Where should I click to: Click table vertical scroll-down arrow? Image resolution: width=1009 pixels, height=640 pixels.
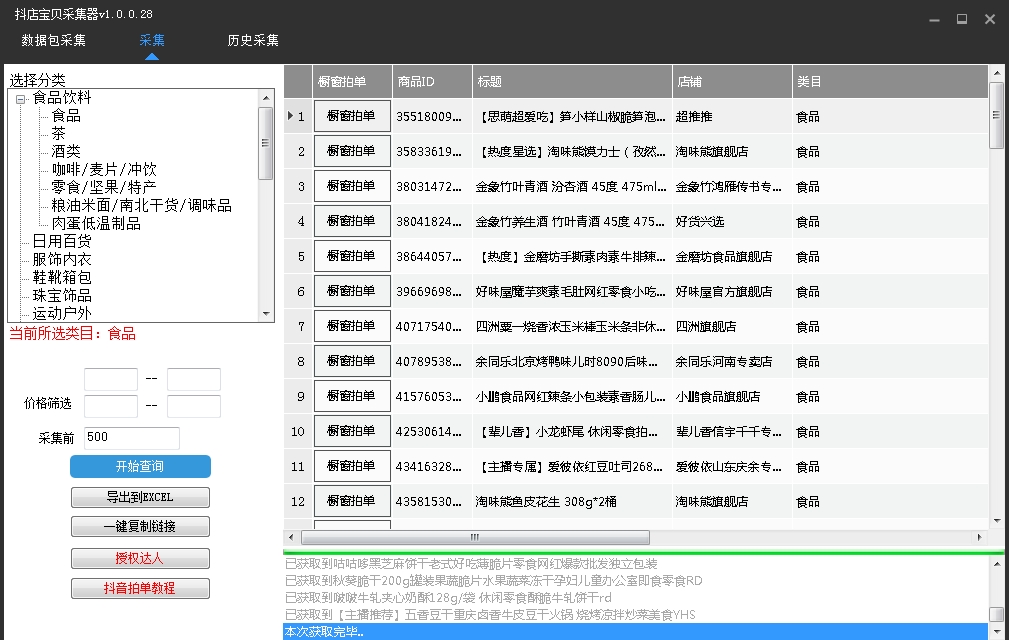point(996,521)
